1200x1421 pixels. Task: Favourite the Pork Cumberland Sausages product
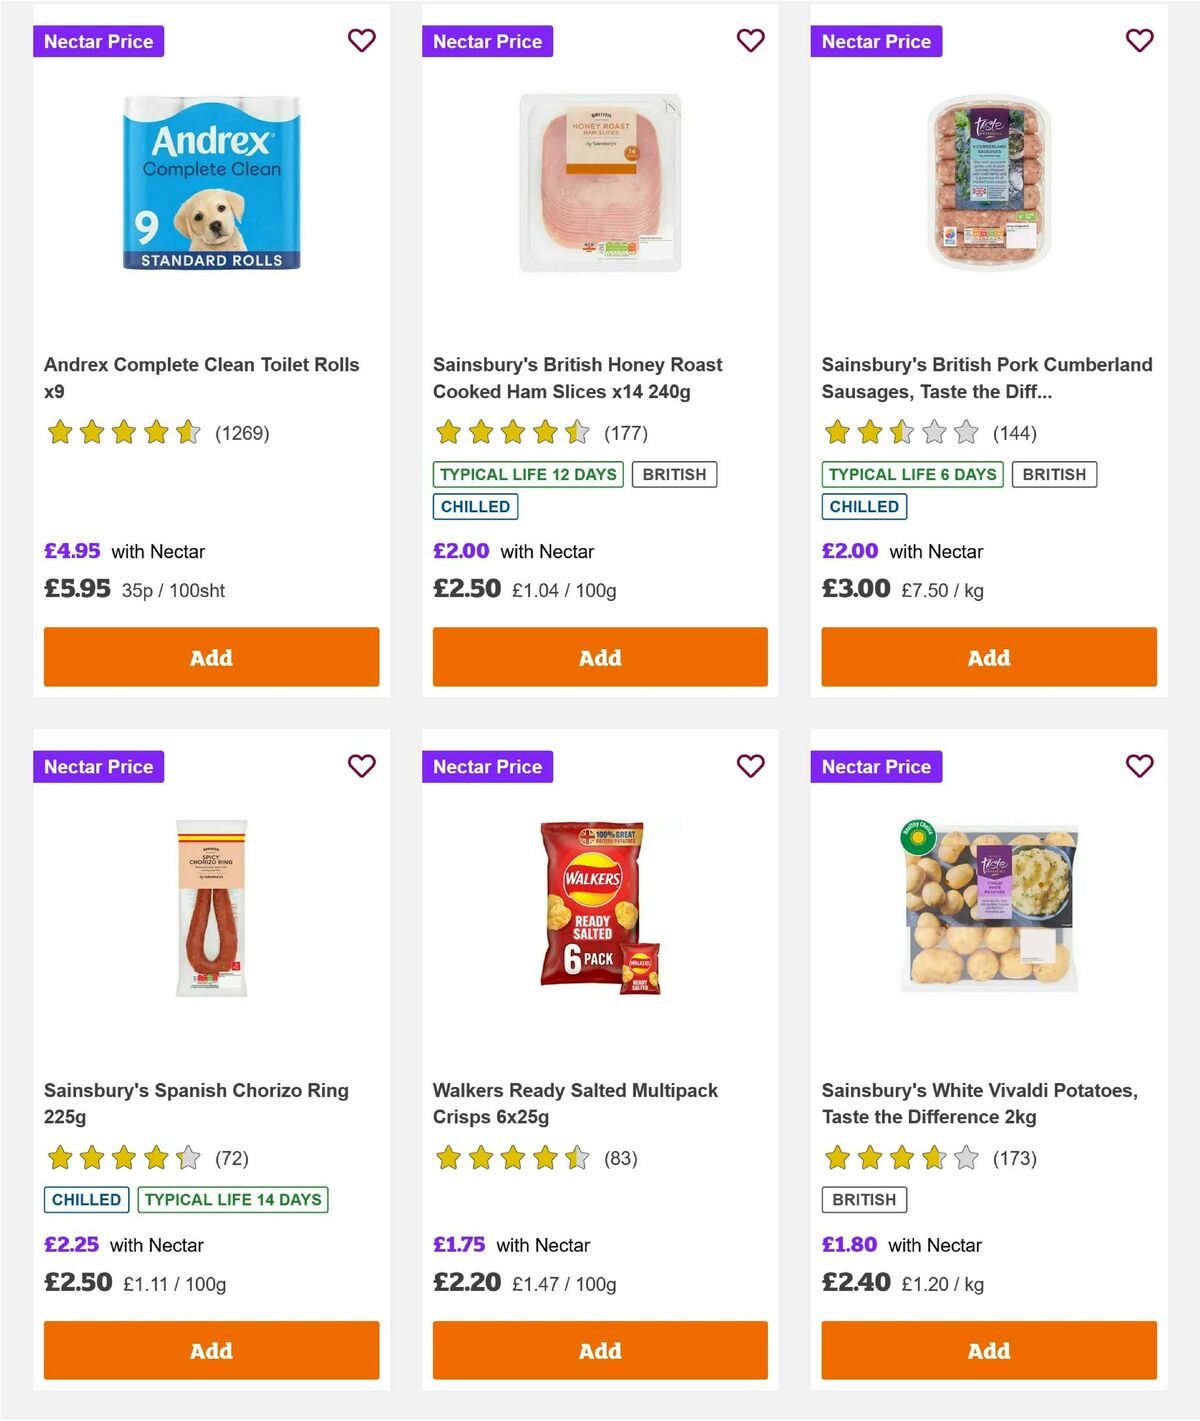tap(1139, 41)
